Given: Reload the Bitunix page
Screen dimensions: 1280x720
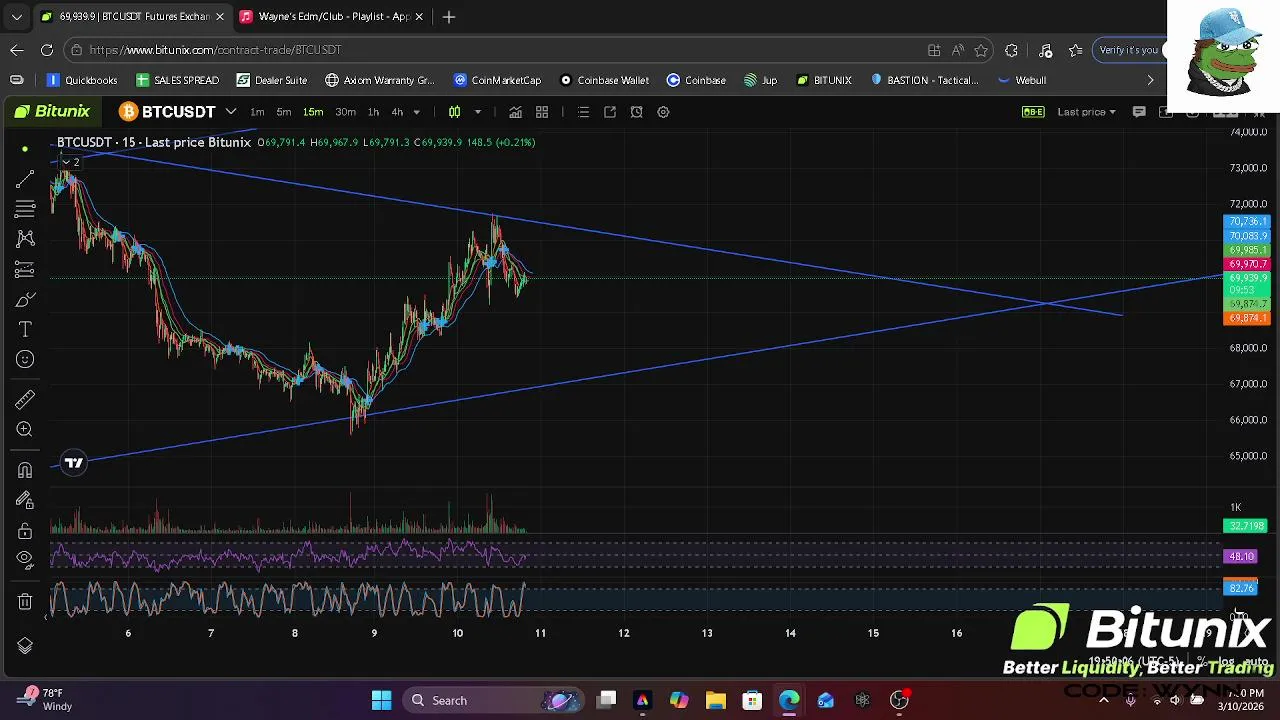Looking at the screenshot, I should point(47,50).
